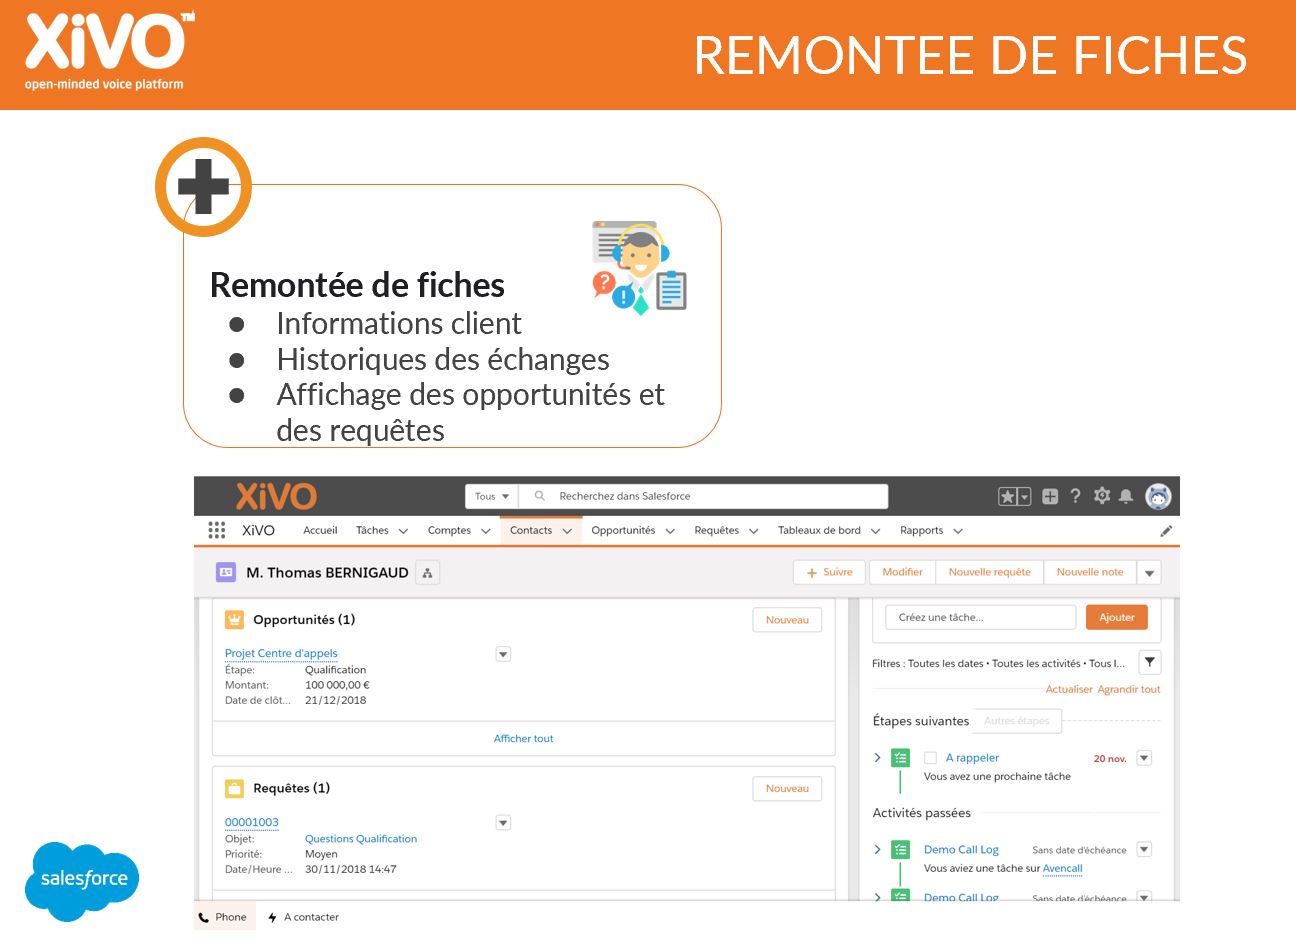Image resolution: width=1296 pixels, height=938 pixels.
Task: Click the A rappeler task icon
Action: tap(901, 758)
